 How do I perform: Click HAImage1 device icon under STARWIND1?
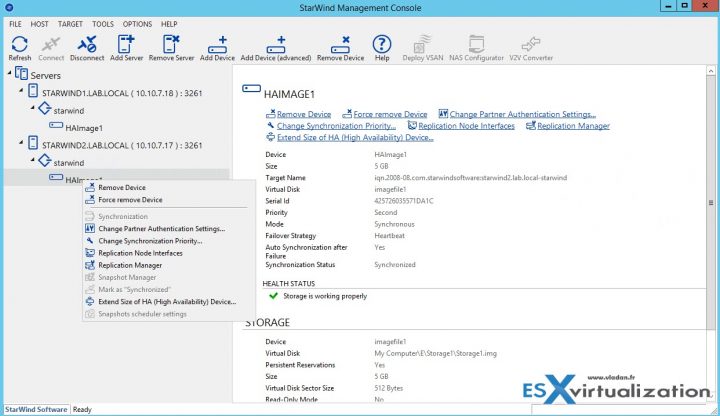pyautogui.click(x=56, y=125)
